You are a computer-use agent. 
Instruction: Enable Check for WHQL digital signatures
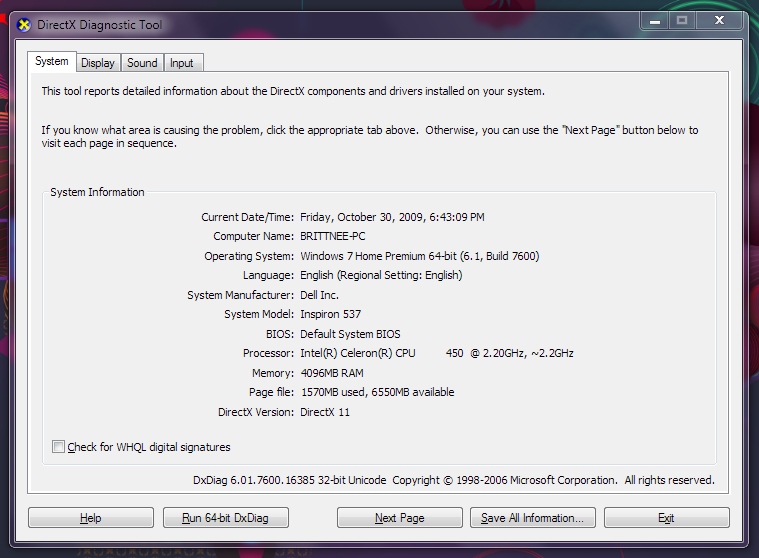coord(59,447)
